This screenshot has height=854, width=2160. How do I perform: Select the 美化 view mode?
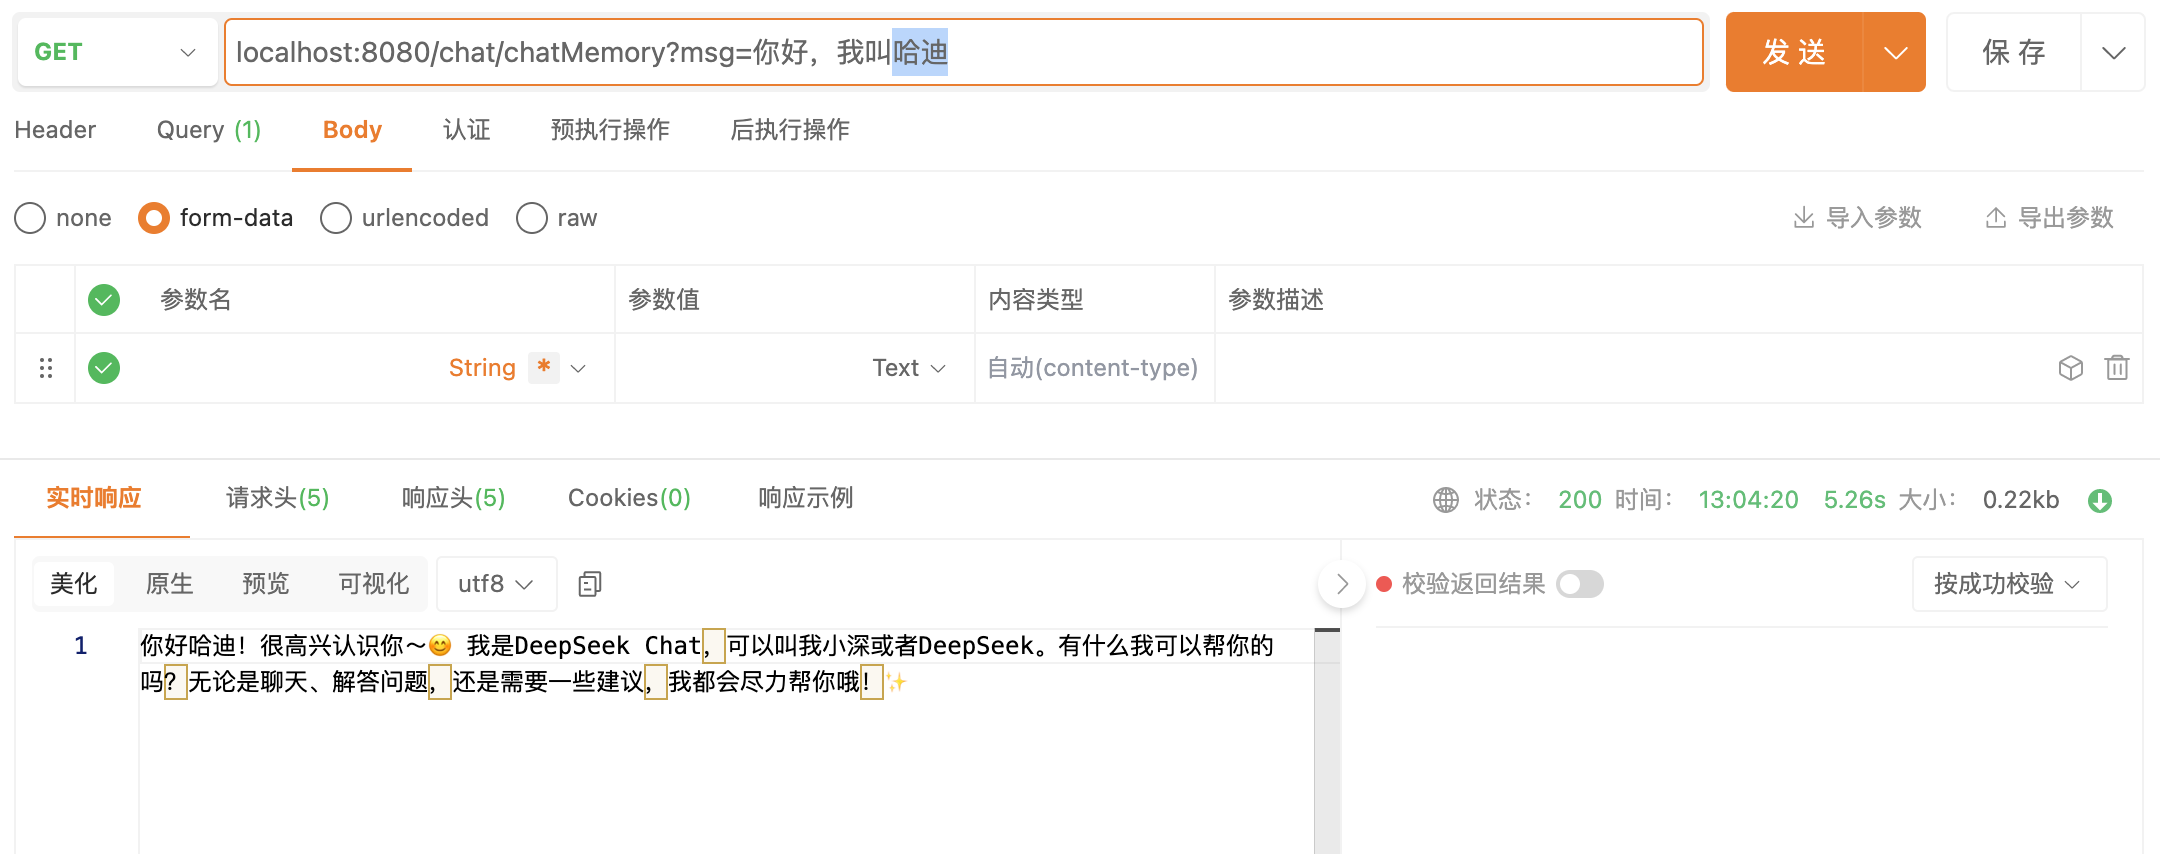pyautogui.click(x=74, y=584)
